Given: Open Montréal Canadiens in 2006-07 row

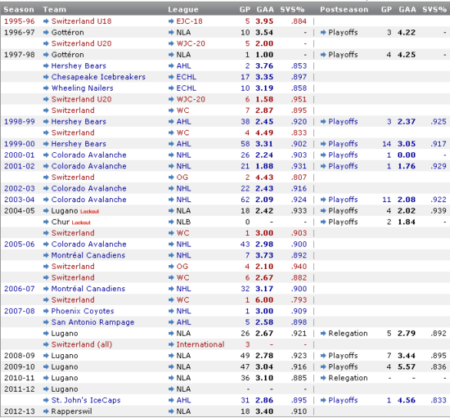Looking at the screenshot, I should tap(88, 289).
